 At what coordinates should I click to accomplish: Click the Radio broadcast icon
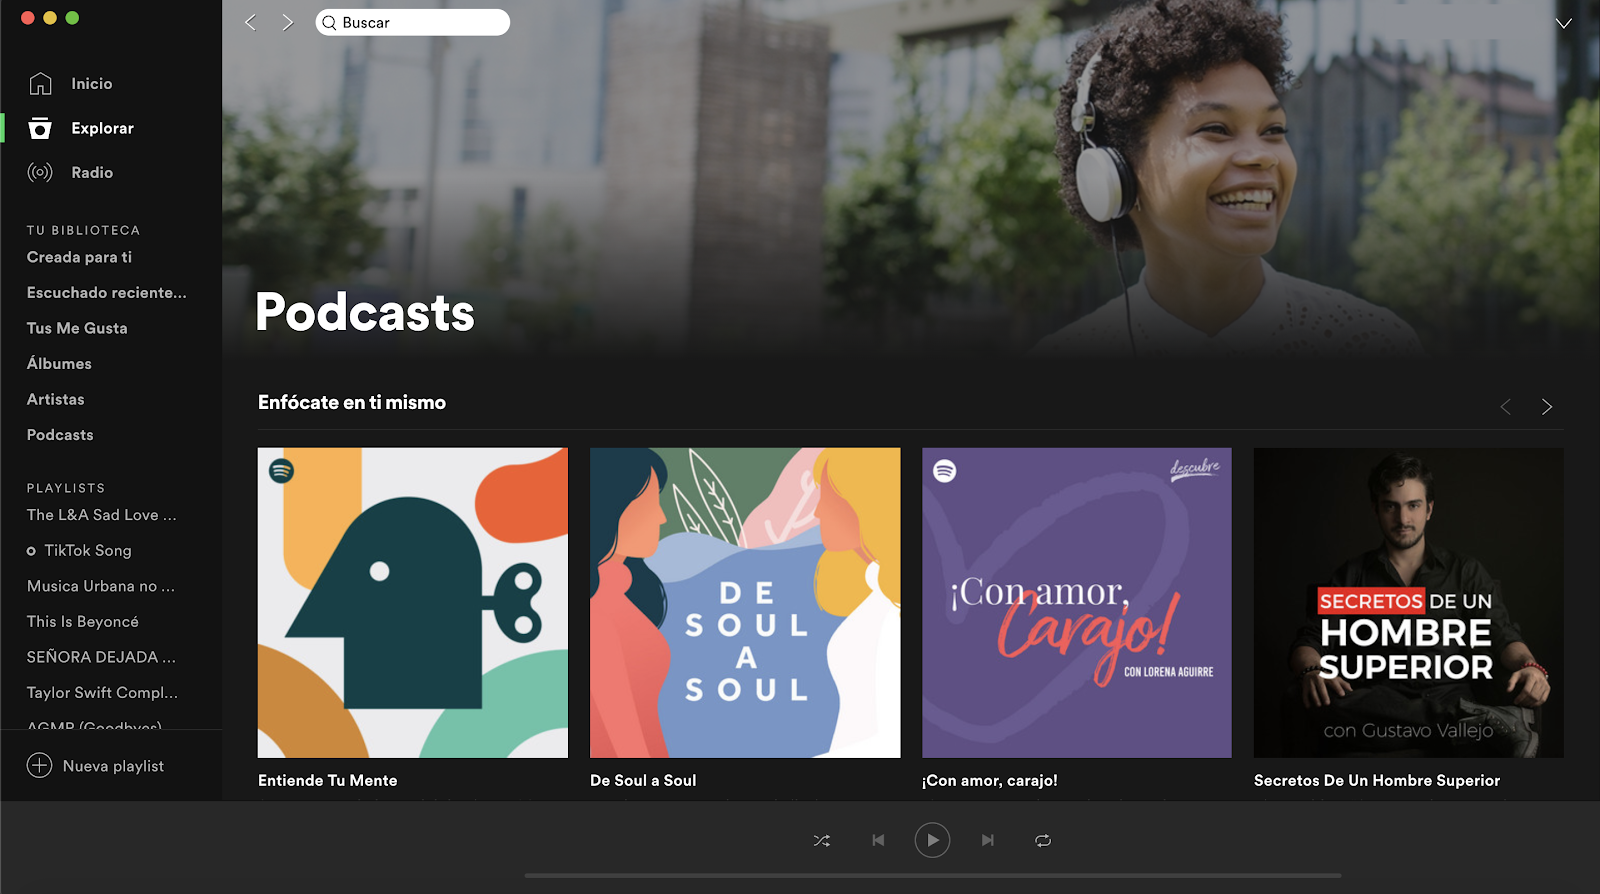coord(40,172)
